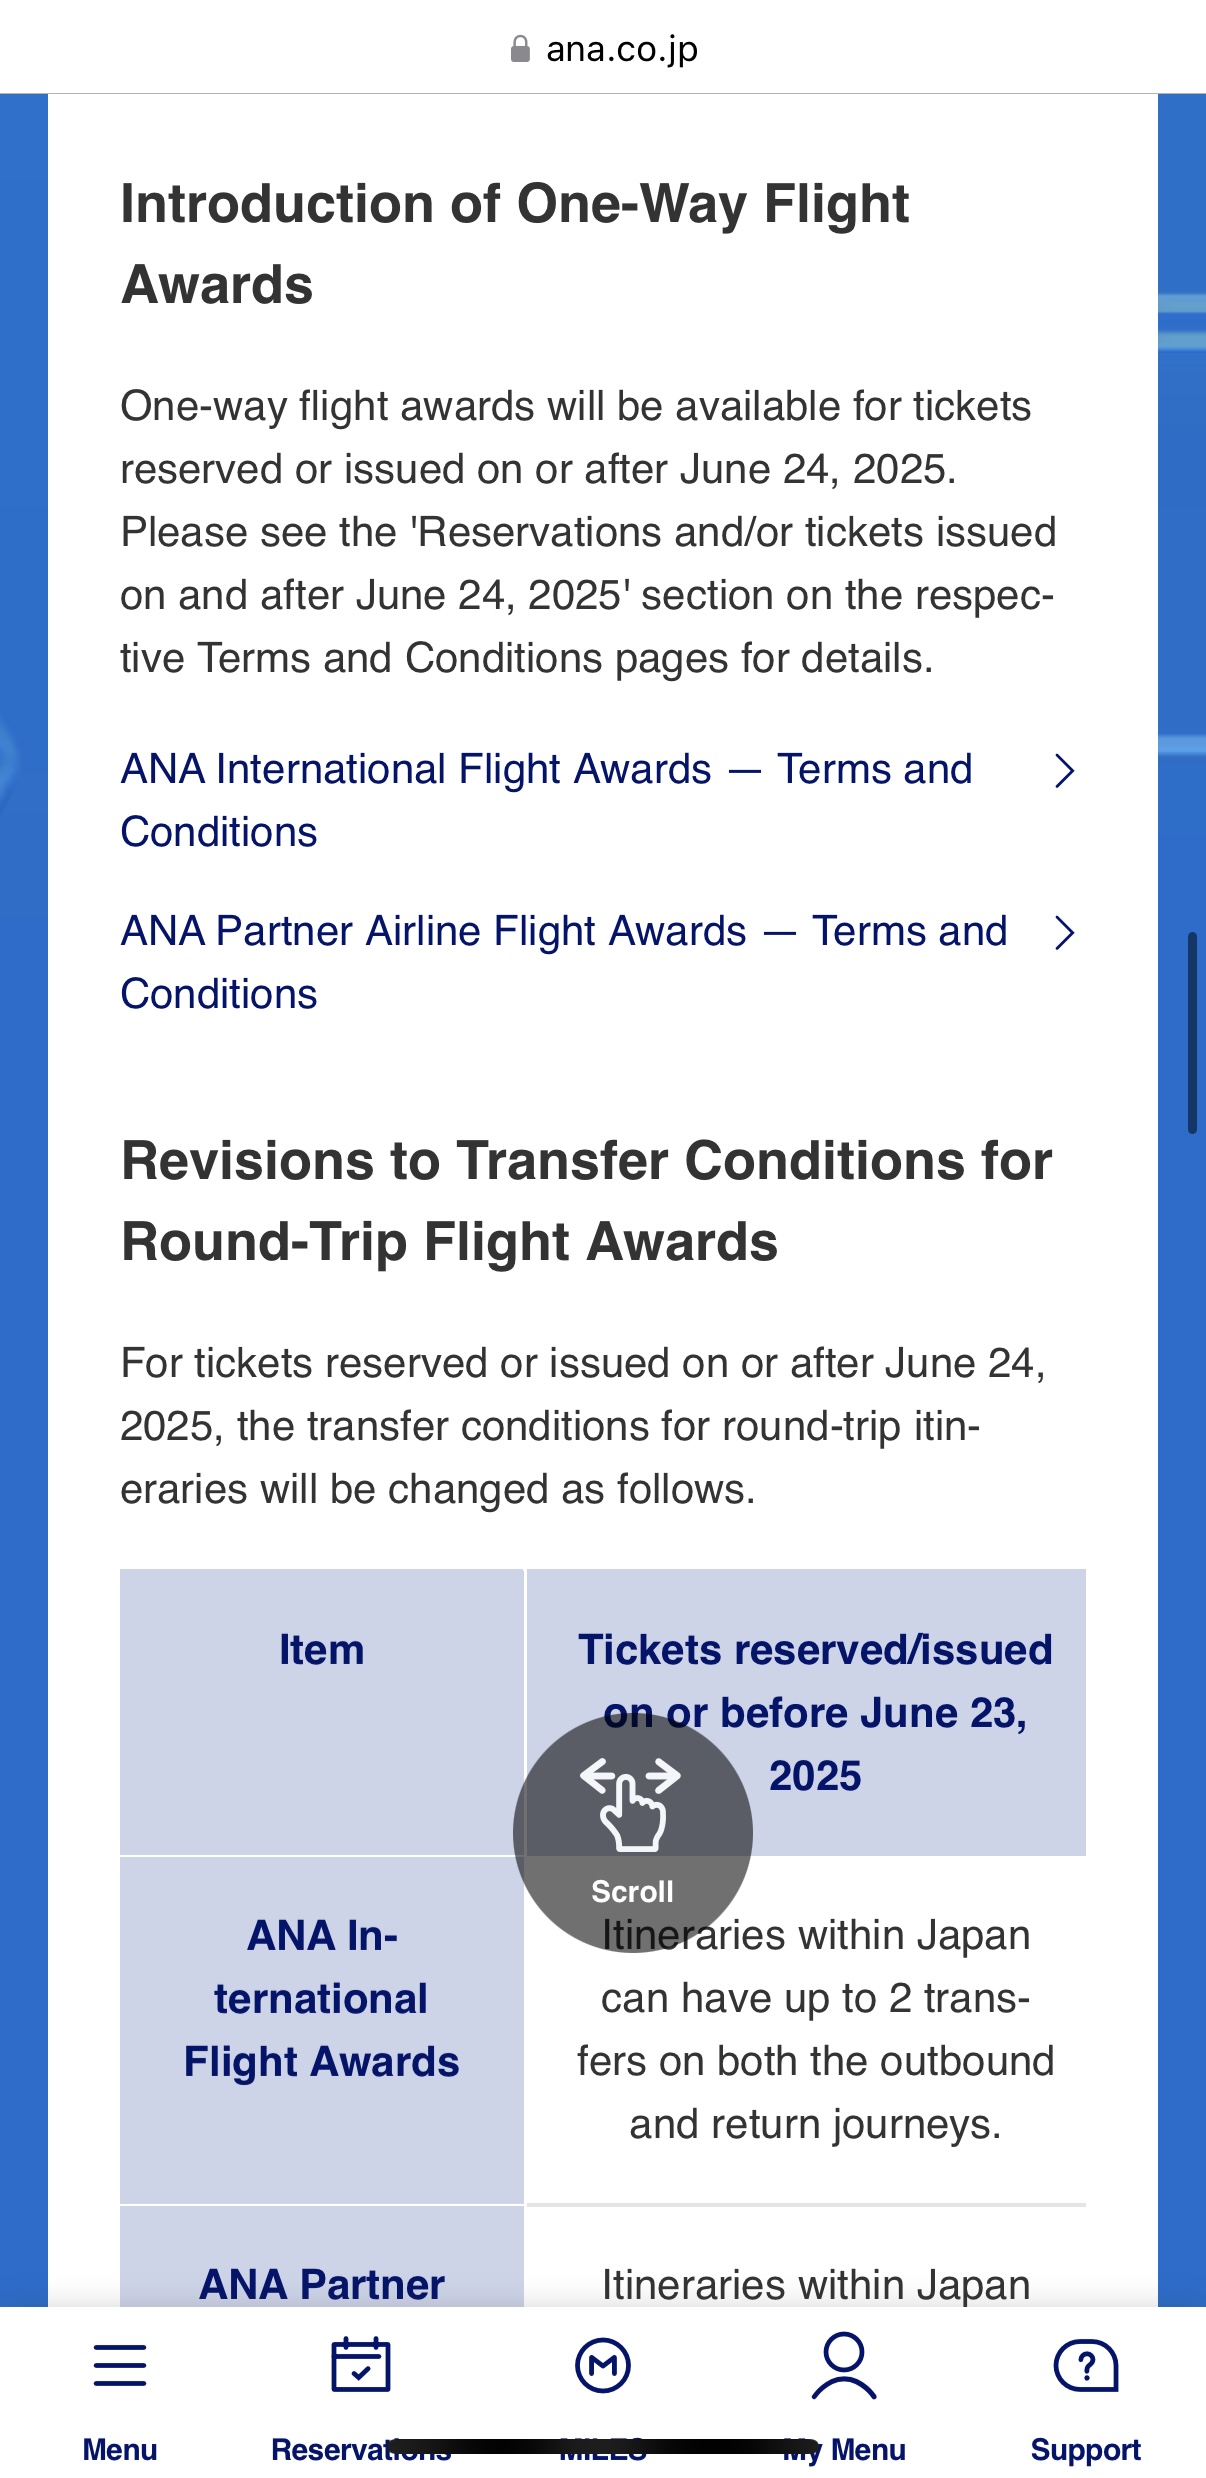
Task: Tap the "Item" table column header
Action: click(321, 1650)
